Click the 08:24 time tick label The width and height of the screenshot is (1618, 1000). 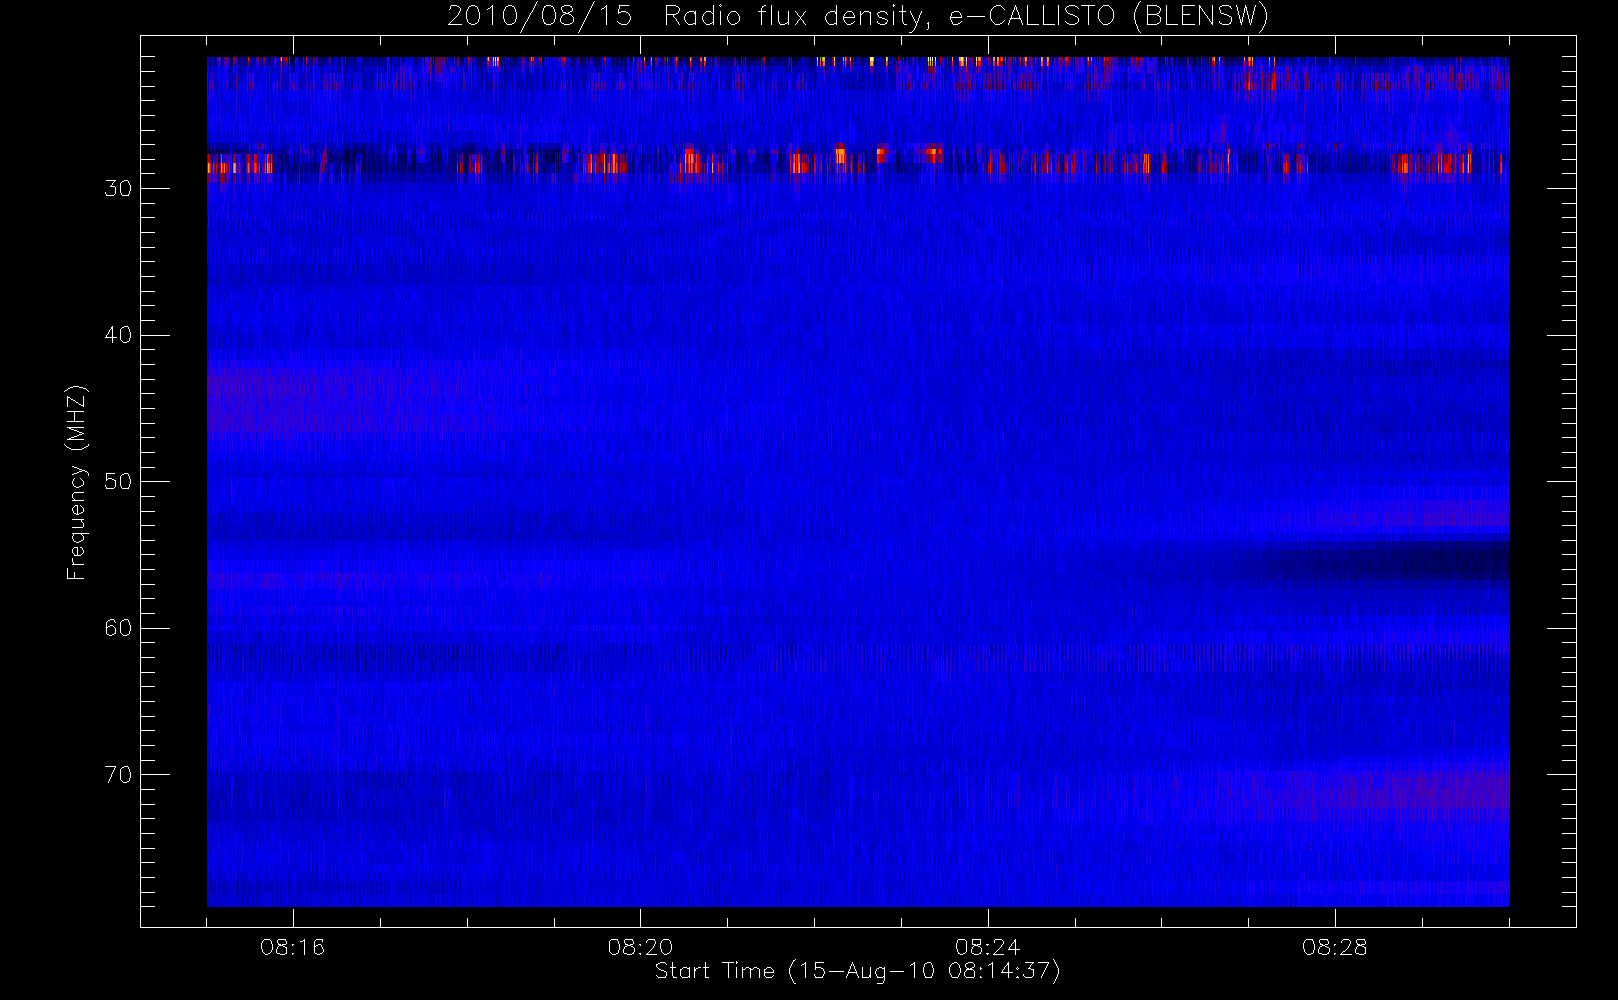[x=987, y=947]
